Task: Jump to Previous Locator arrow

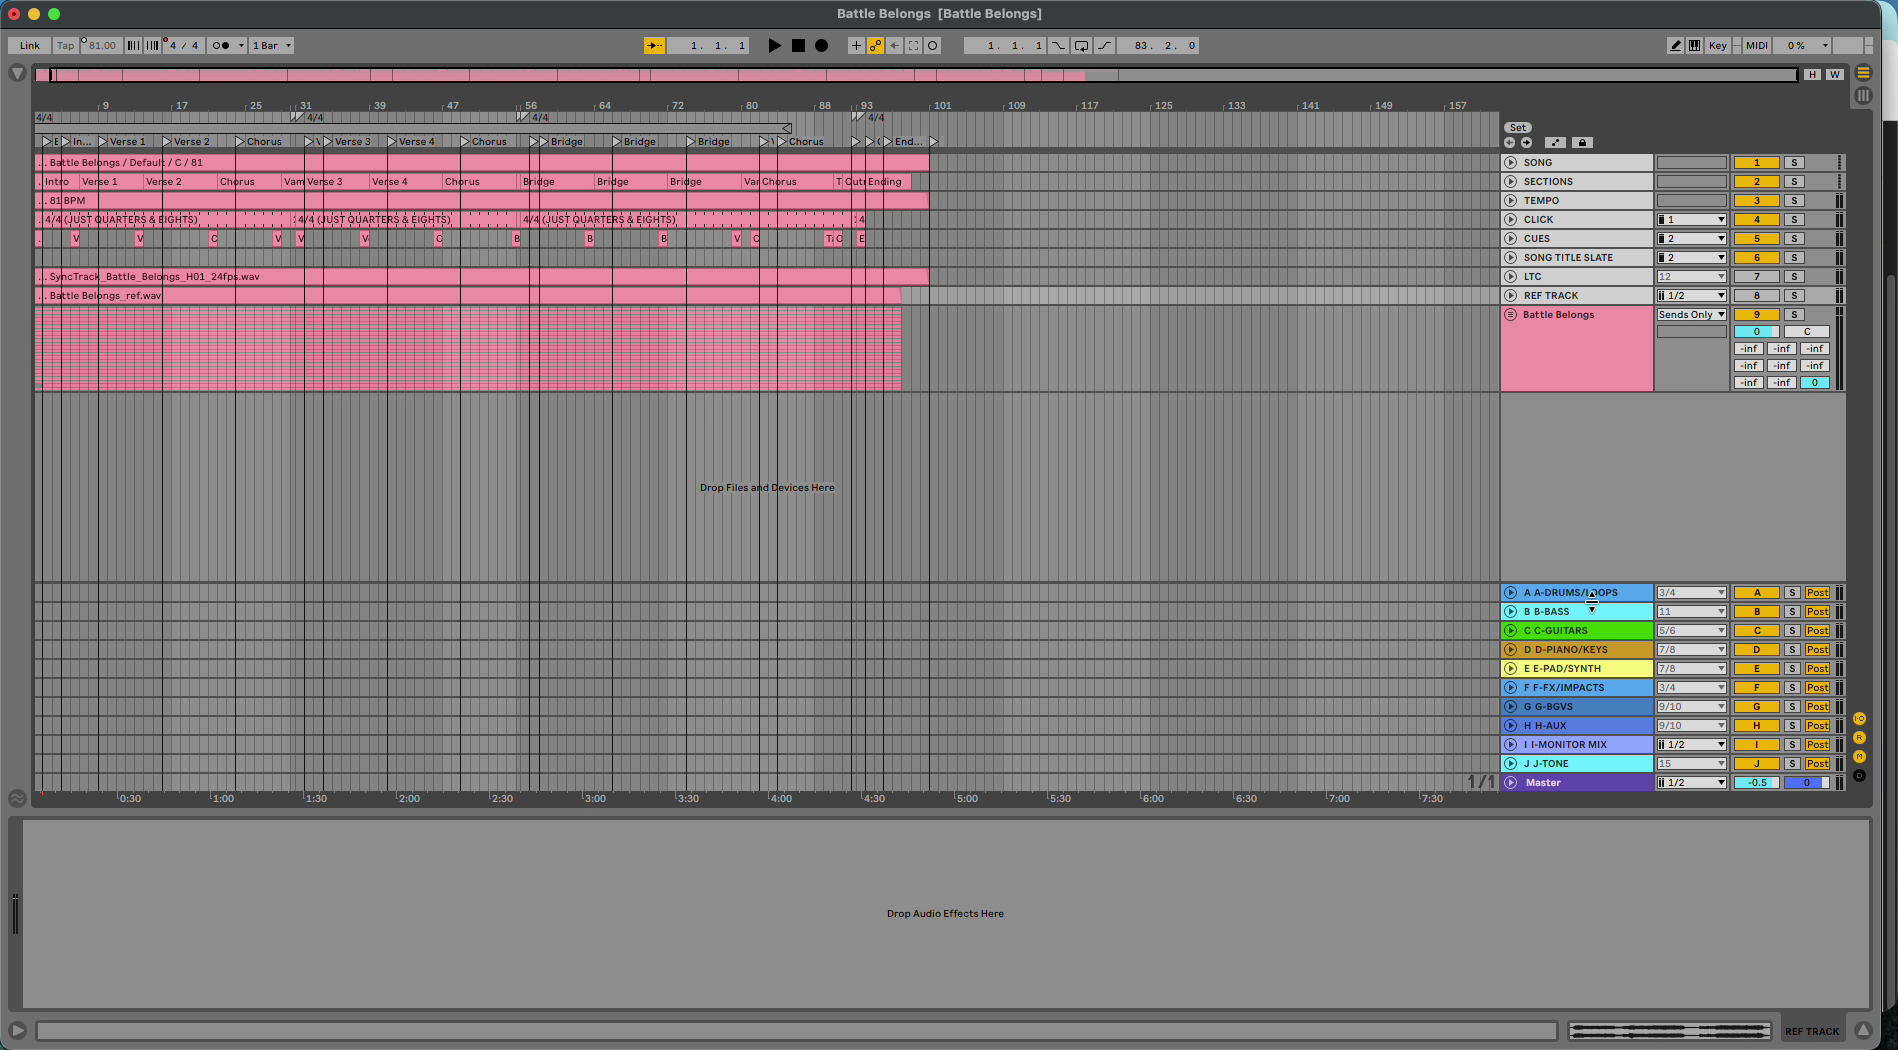Action: [1509, 142]
